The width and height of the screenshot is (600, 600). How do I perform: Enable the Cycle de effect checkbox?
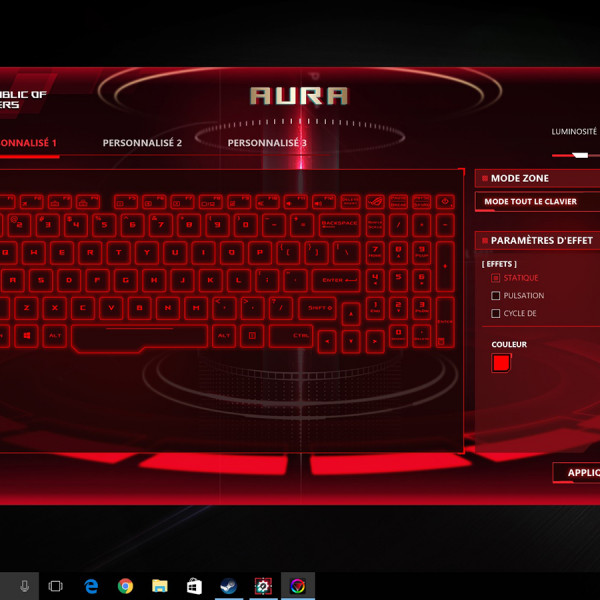click(x=496, y=314)
